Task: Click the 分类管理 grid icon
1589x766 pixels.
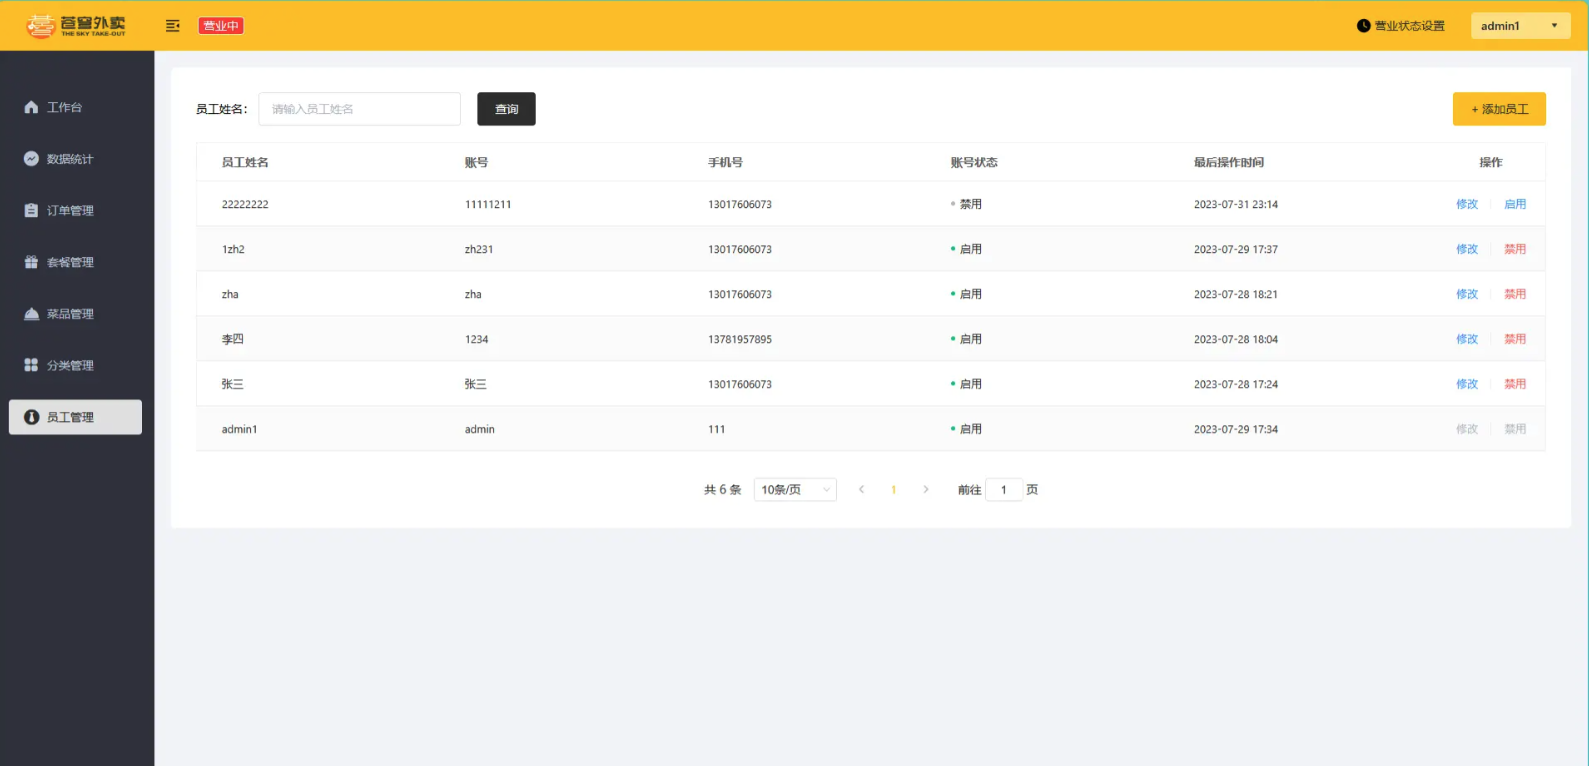Action: tap(31, 365)
